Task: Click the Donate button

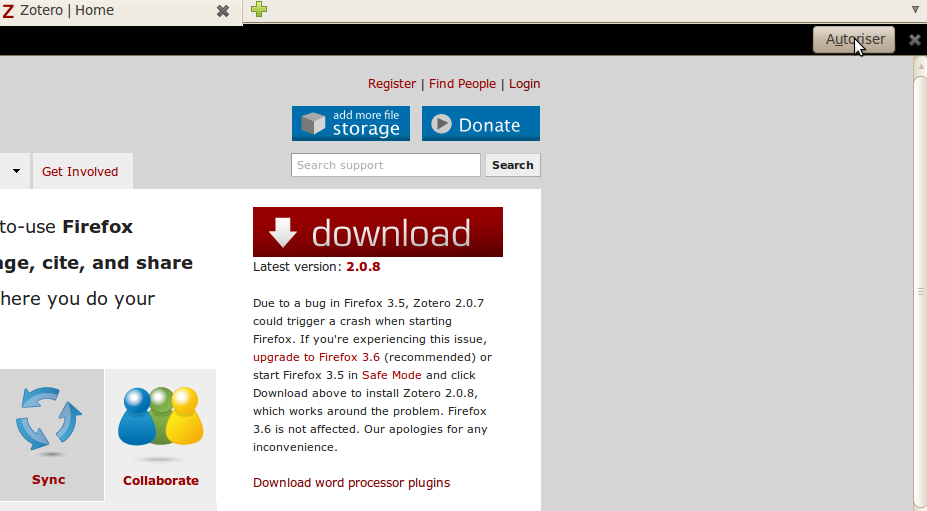Action: pos(481,124)
